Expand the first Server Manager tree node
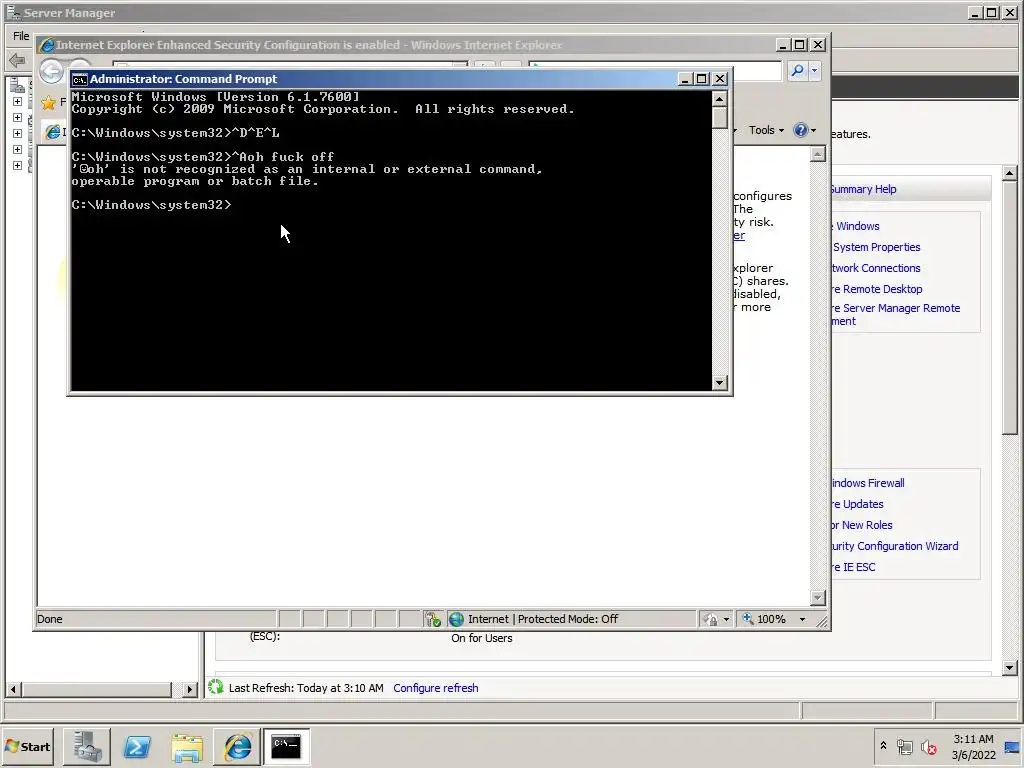1024x768 pixels. [x=18, y=102]
